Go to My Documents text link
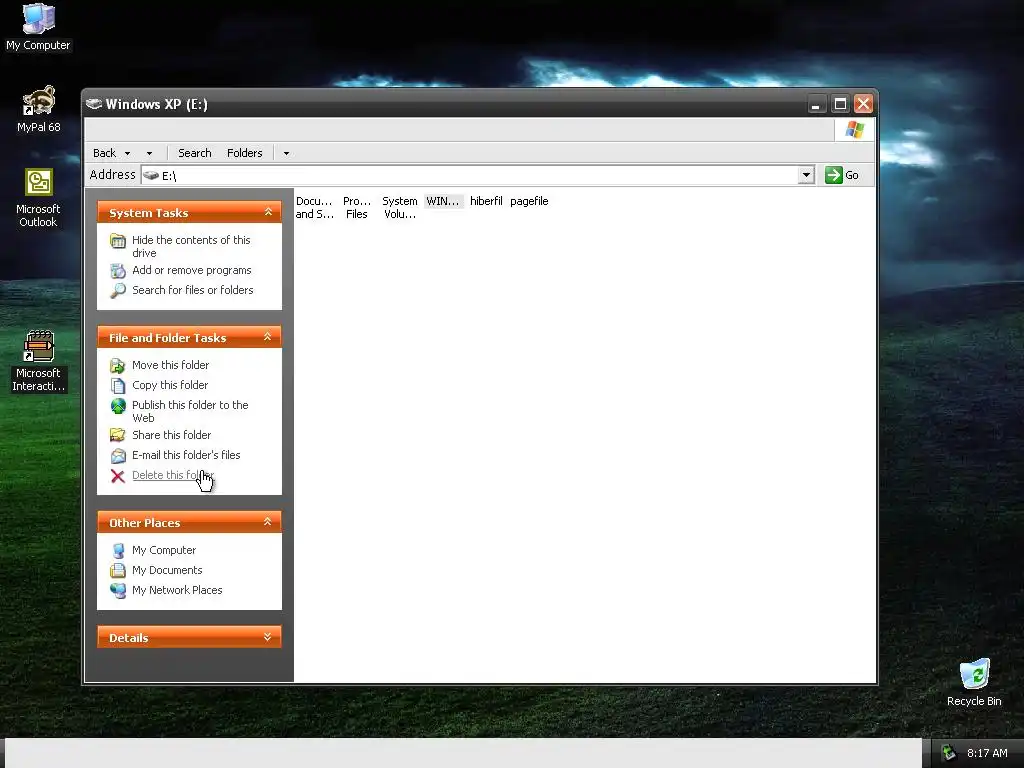 167,570
